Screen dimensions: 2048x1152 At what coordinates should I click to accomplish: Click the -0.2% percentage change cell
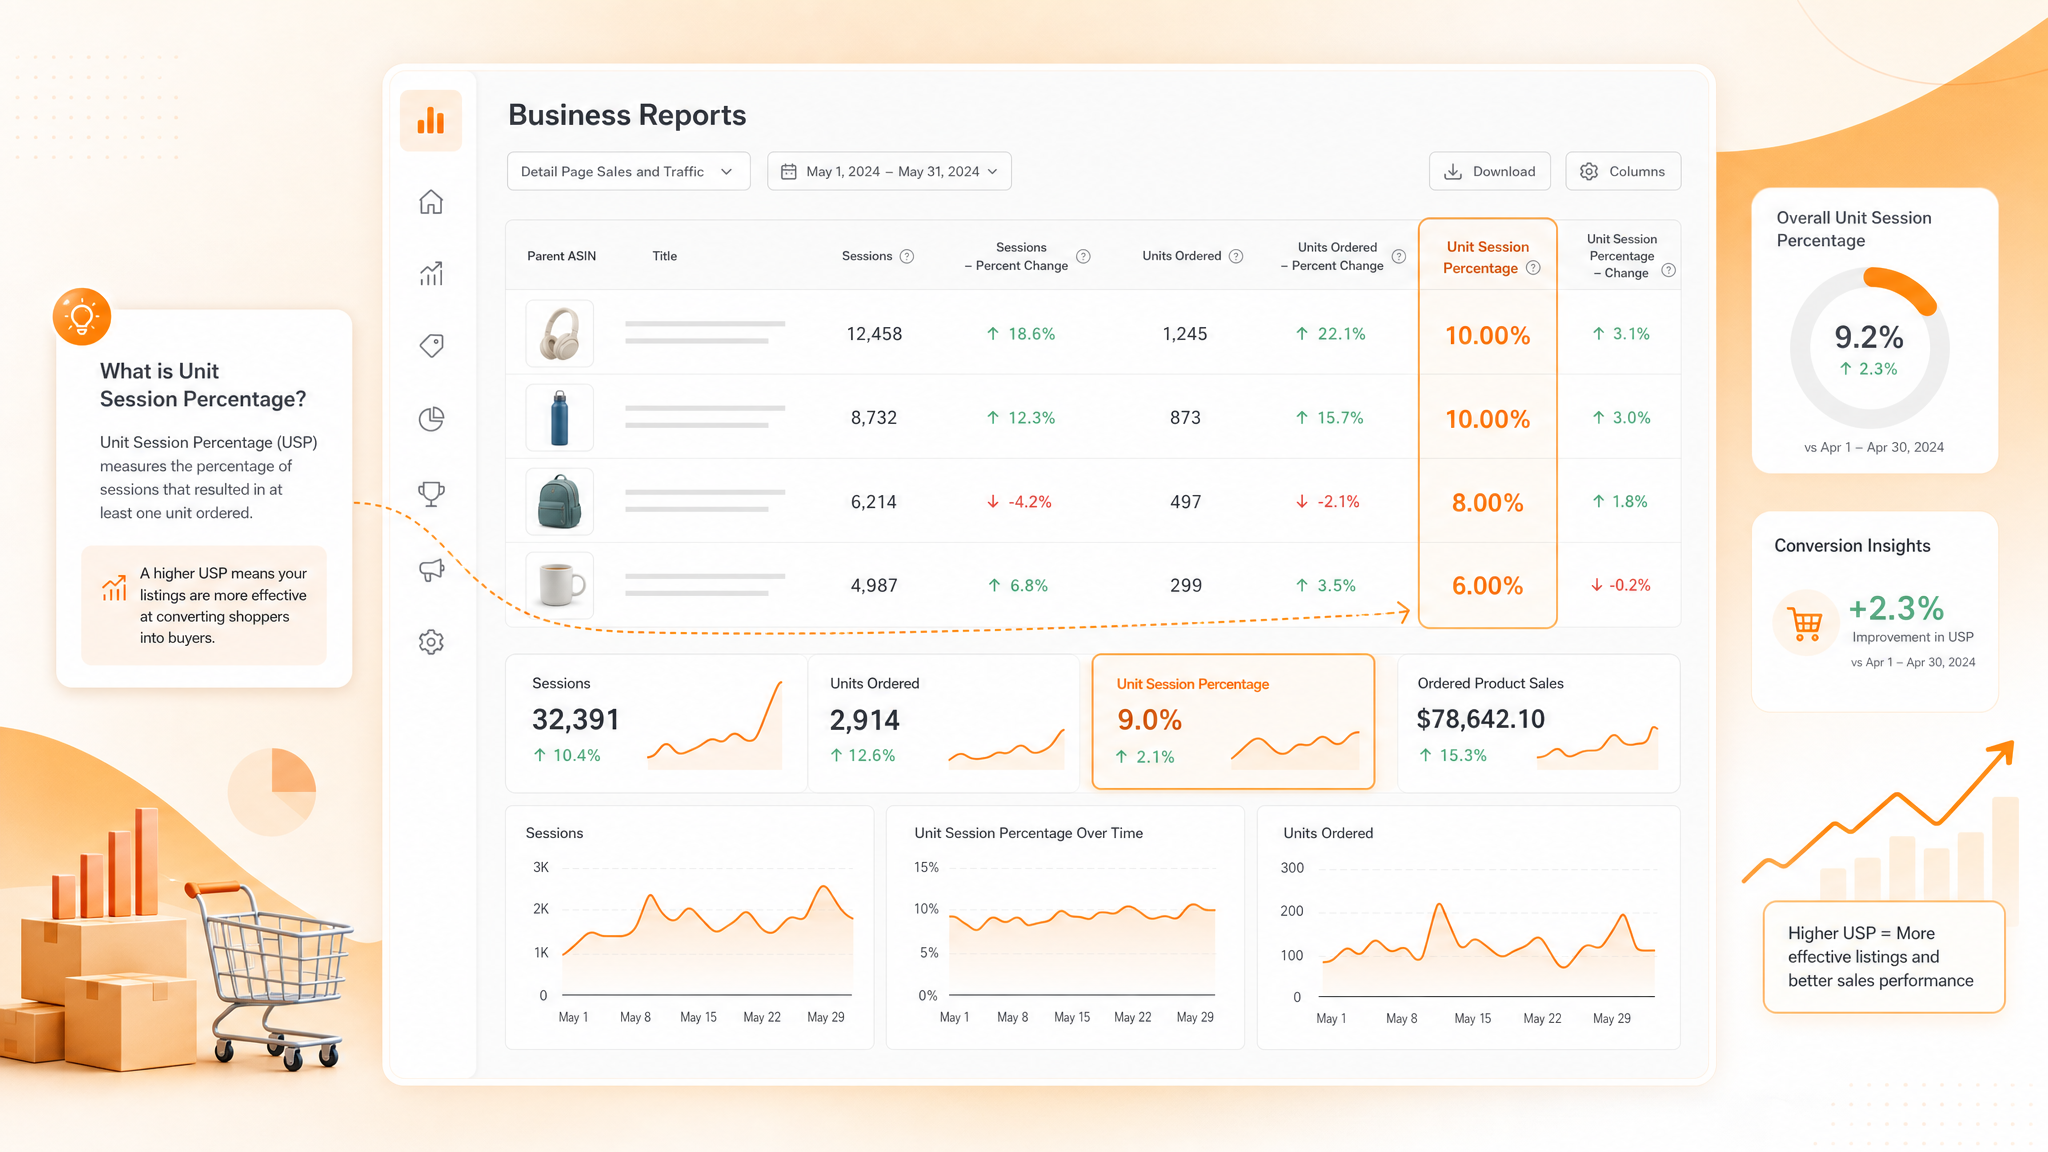pyautogui.click(x=1620, y=585)
